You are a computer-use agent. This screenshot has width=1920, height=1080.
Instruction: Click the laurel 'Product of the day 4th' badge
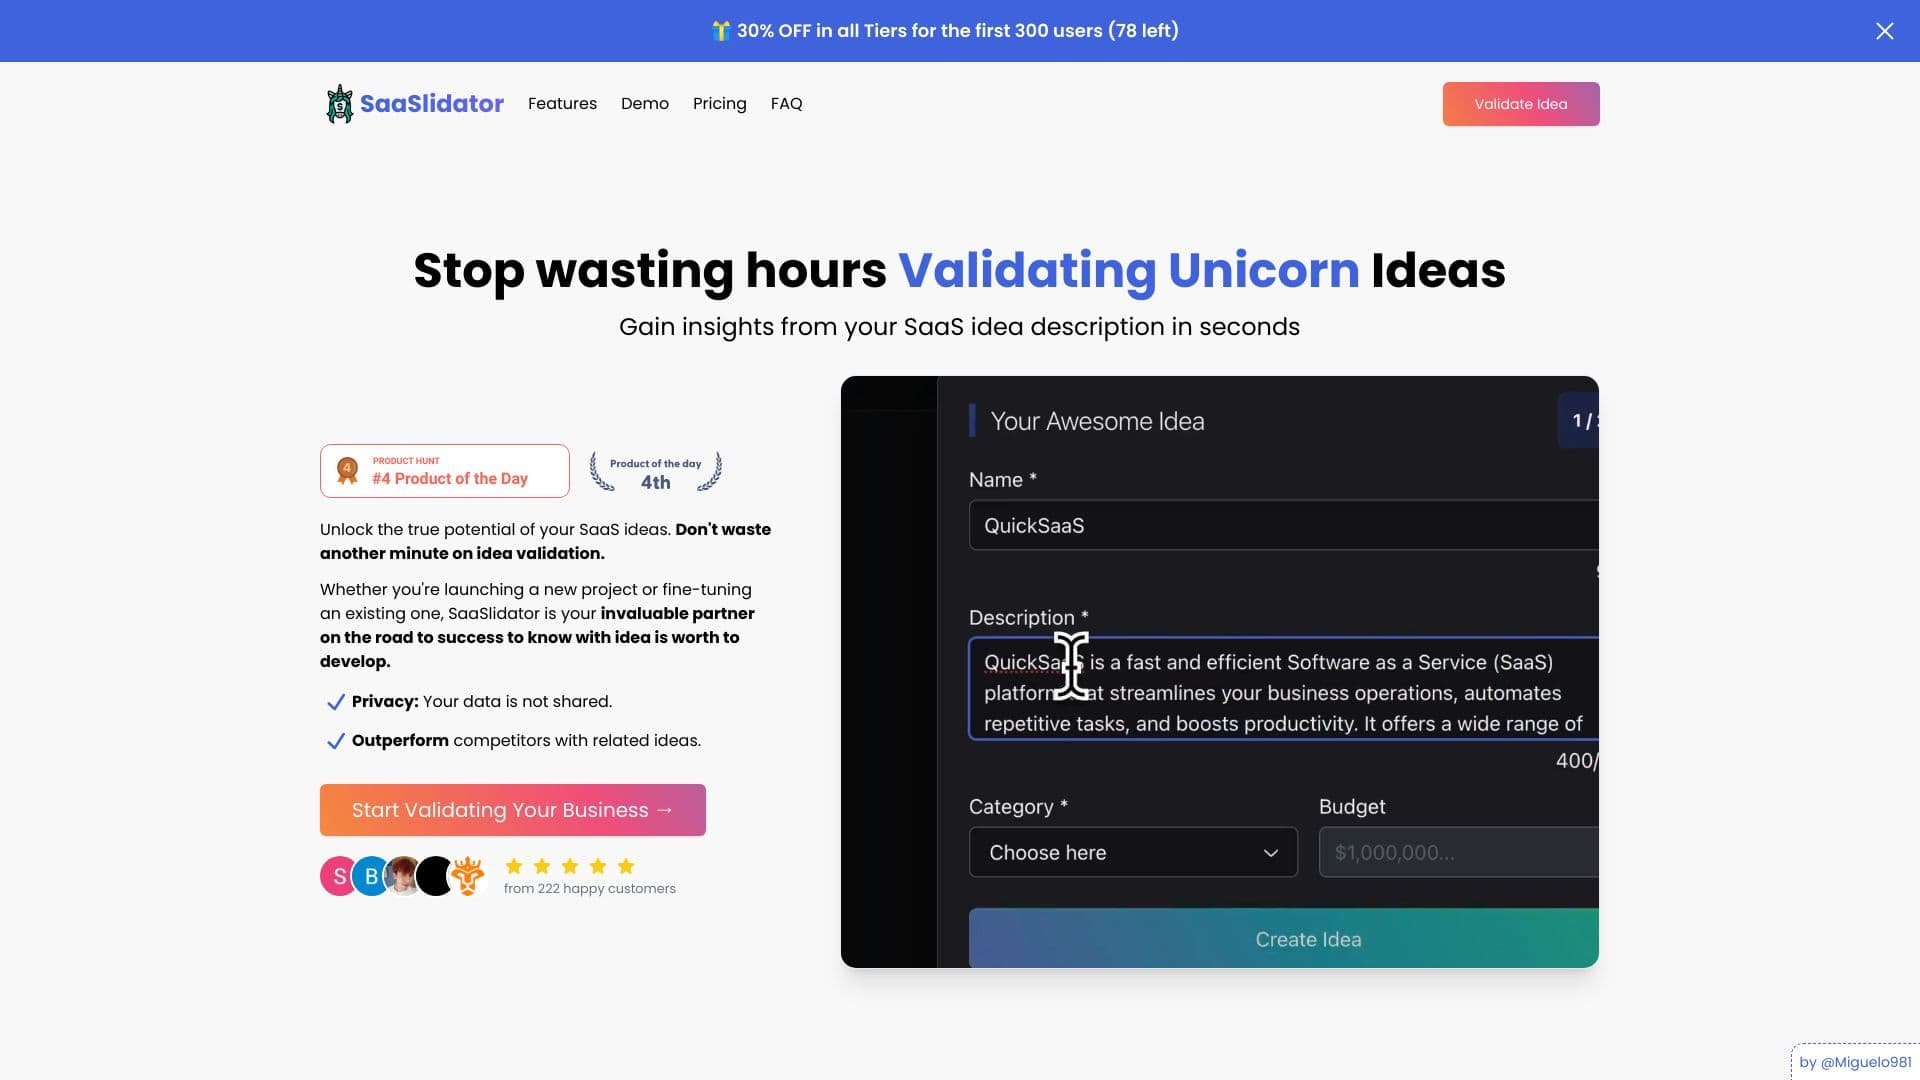coord(655,472)
